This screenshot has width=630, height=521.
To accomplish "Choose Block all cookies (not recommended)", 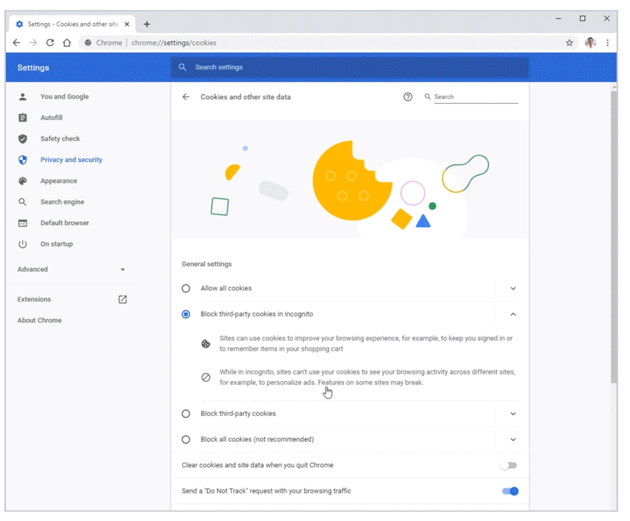I will (x=186, y=439).
